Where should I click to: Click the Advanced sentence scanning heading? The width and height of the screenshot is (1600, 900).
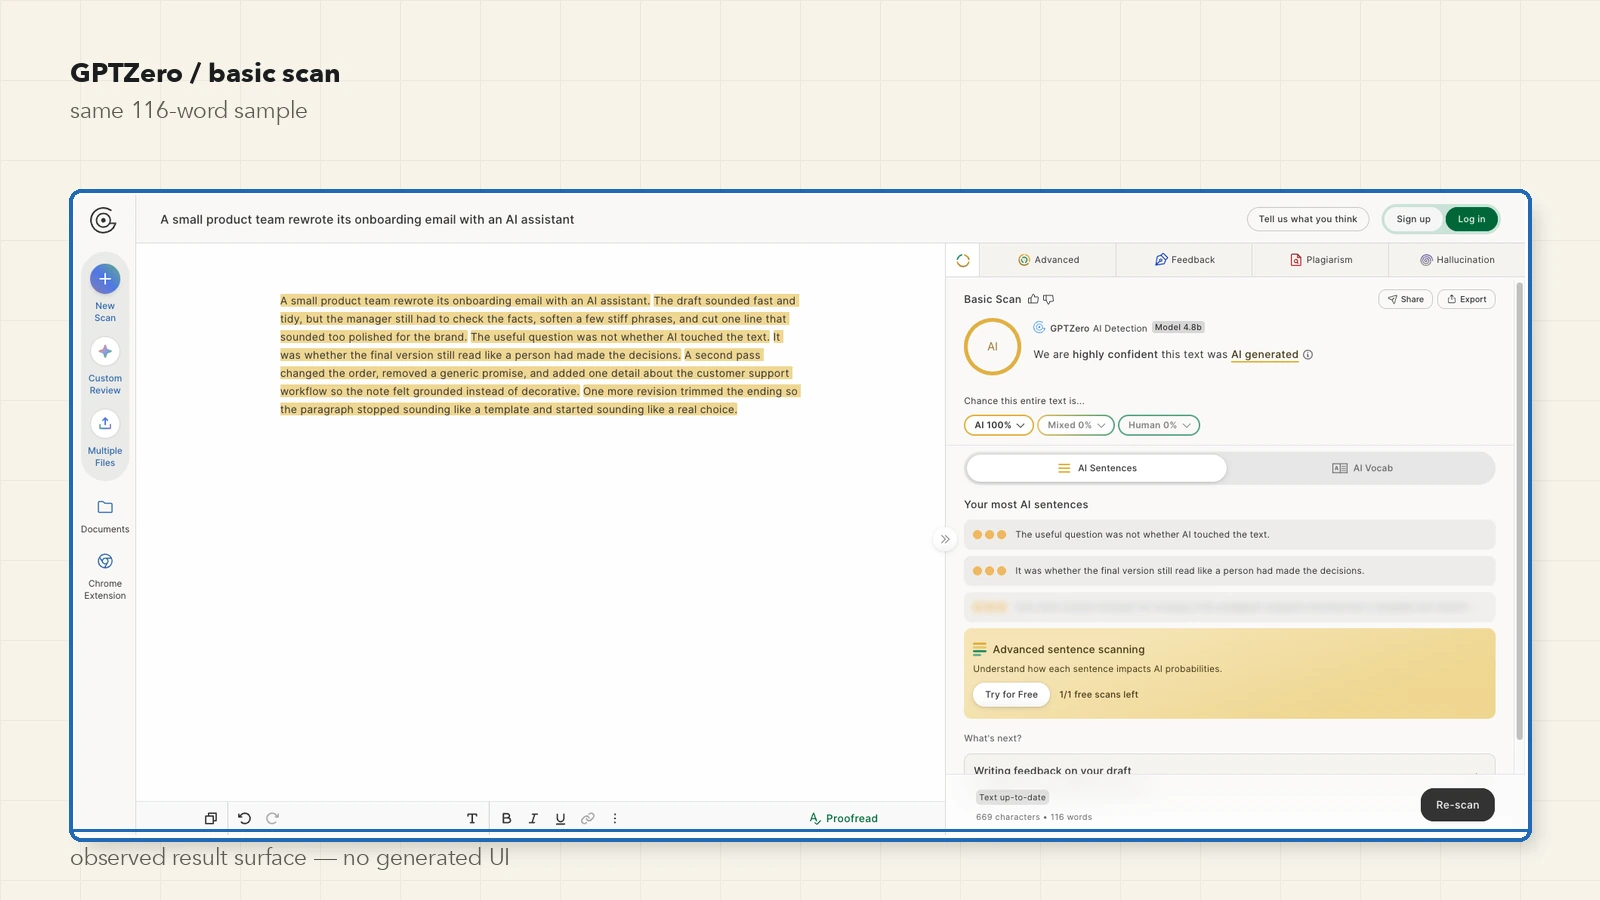[1068, 649]
